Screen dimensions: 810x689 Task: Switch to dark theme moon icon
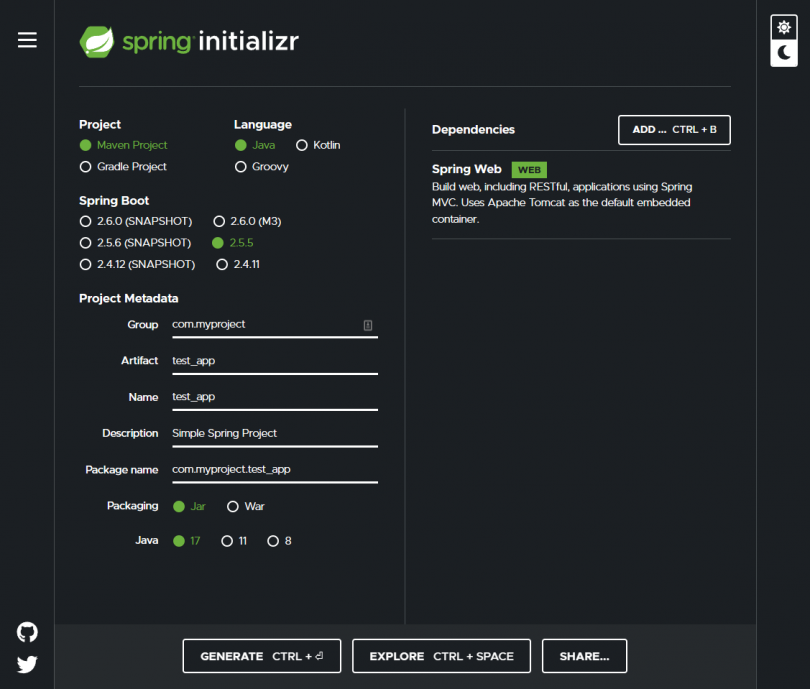784,53
